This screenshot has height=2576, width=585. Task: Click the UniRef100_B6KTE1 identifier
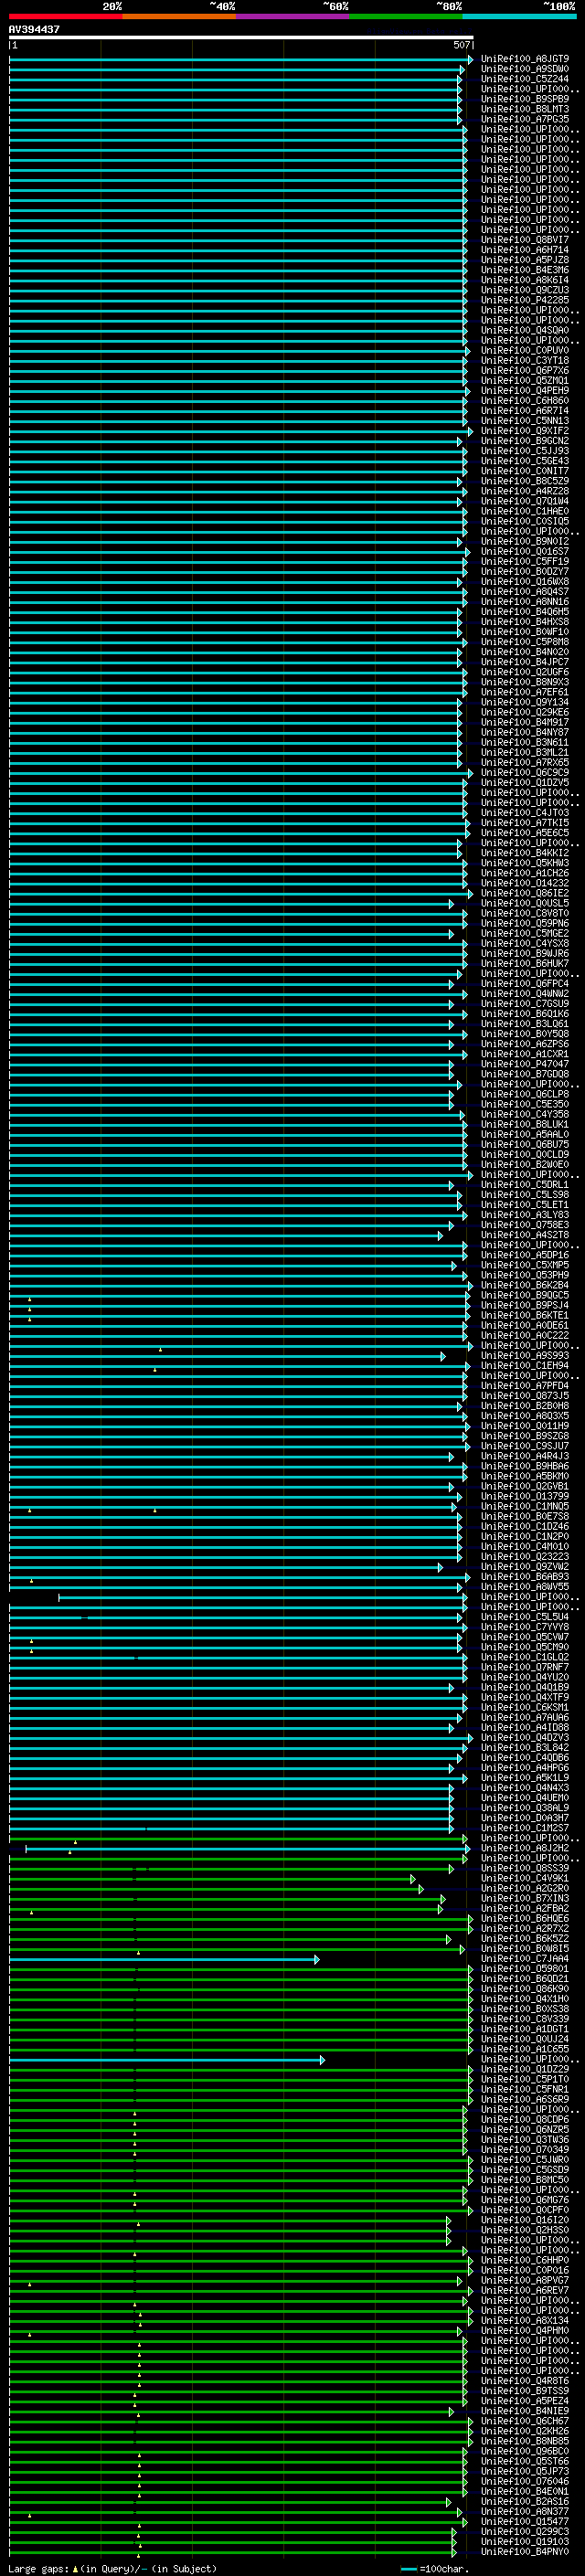(x=525, y=1316)
